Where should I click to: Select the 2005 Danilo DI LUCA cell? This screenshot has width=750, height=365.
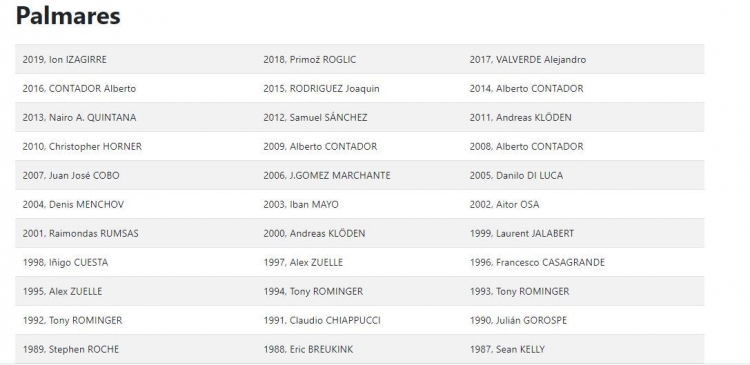pos(516,176)
